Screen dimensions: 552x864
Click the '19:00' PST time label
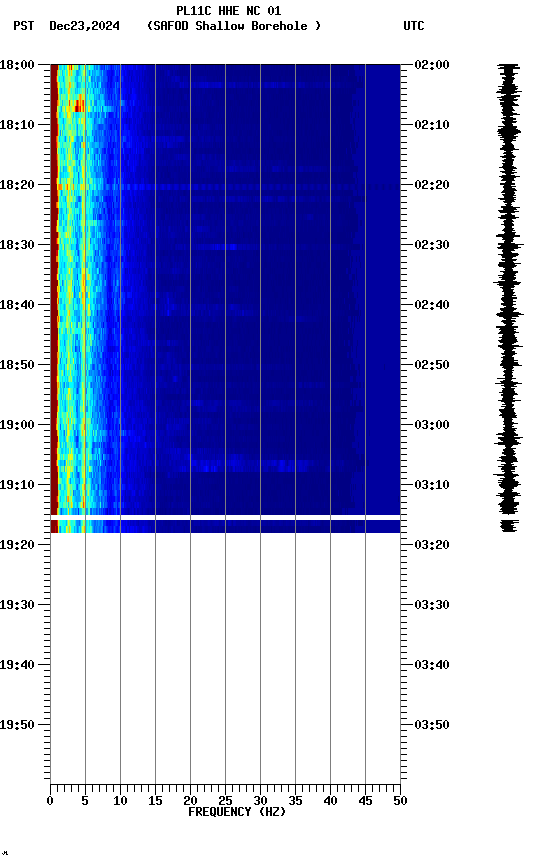[x=17, y=425]
